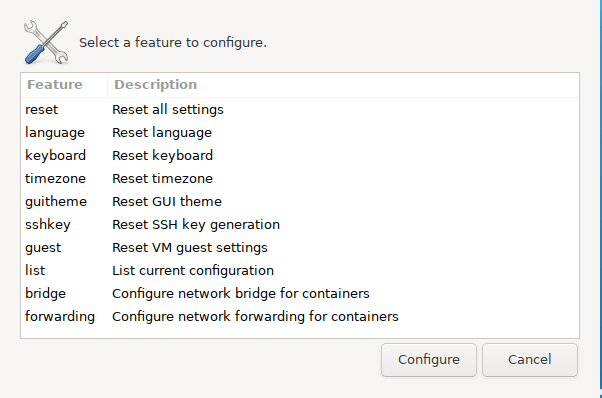Screen dimensions: 602x398
Task: Select the language feature row
Action: tap(300, 132)
